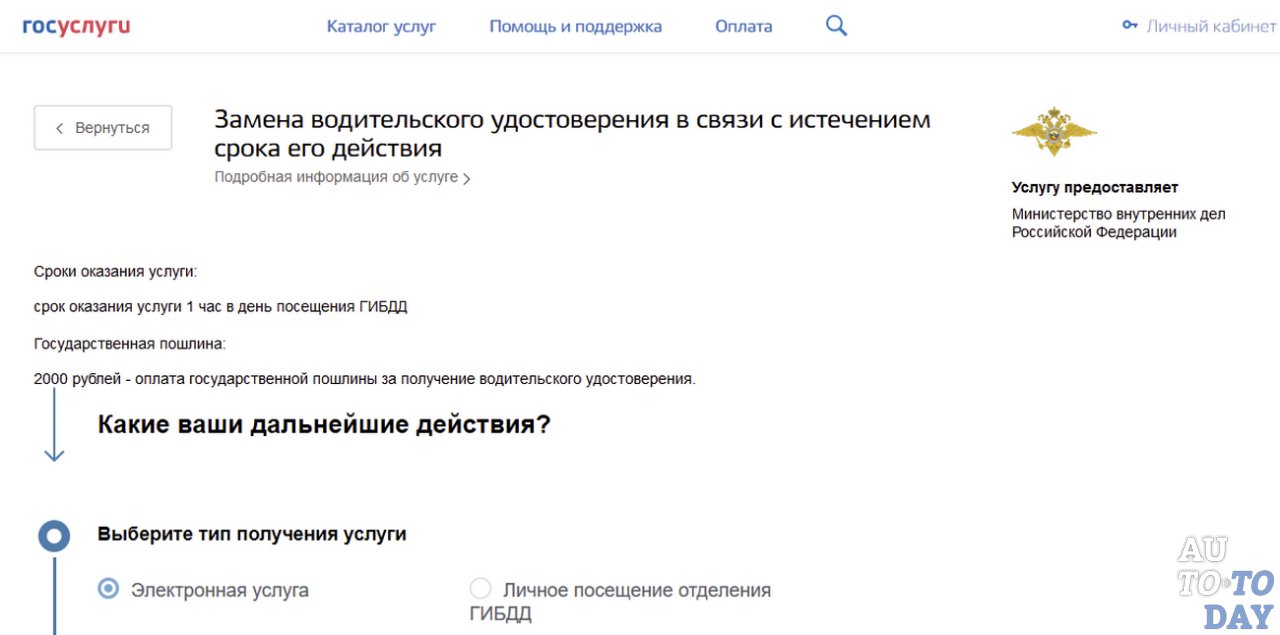Viewport: 1280px width, 635px height.
Task: Open search with the magnifier icon
Action: coord(836,26)
